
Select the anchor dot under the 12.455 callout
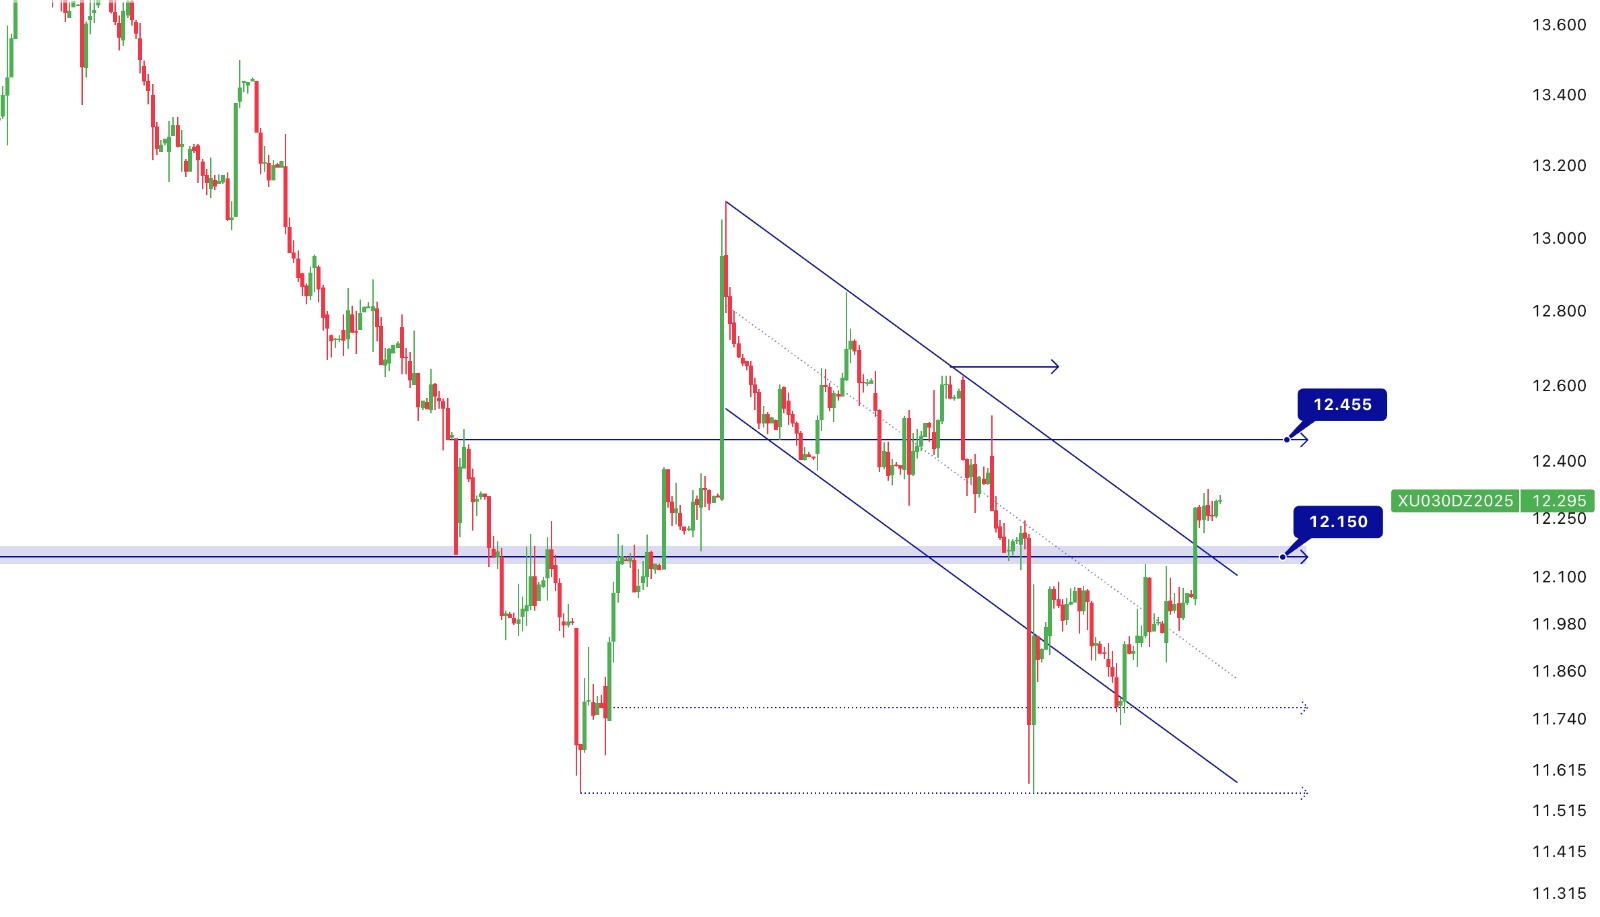(x=1287, y=440)
